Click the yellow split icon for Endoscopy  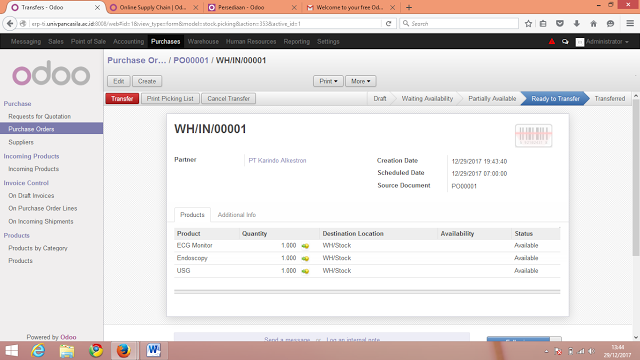(x=305, y=258)
